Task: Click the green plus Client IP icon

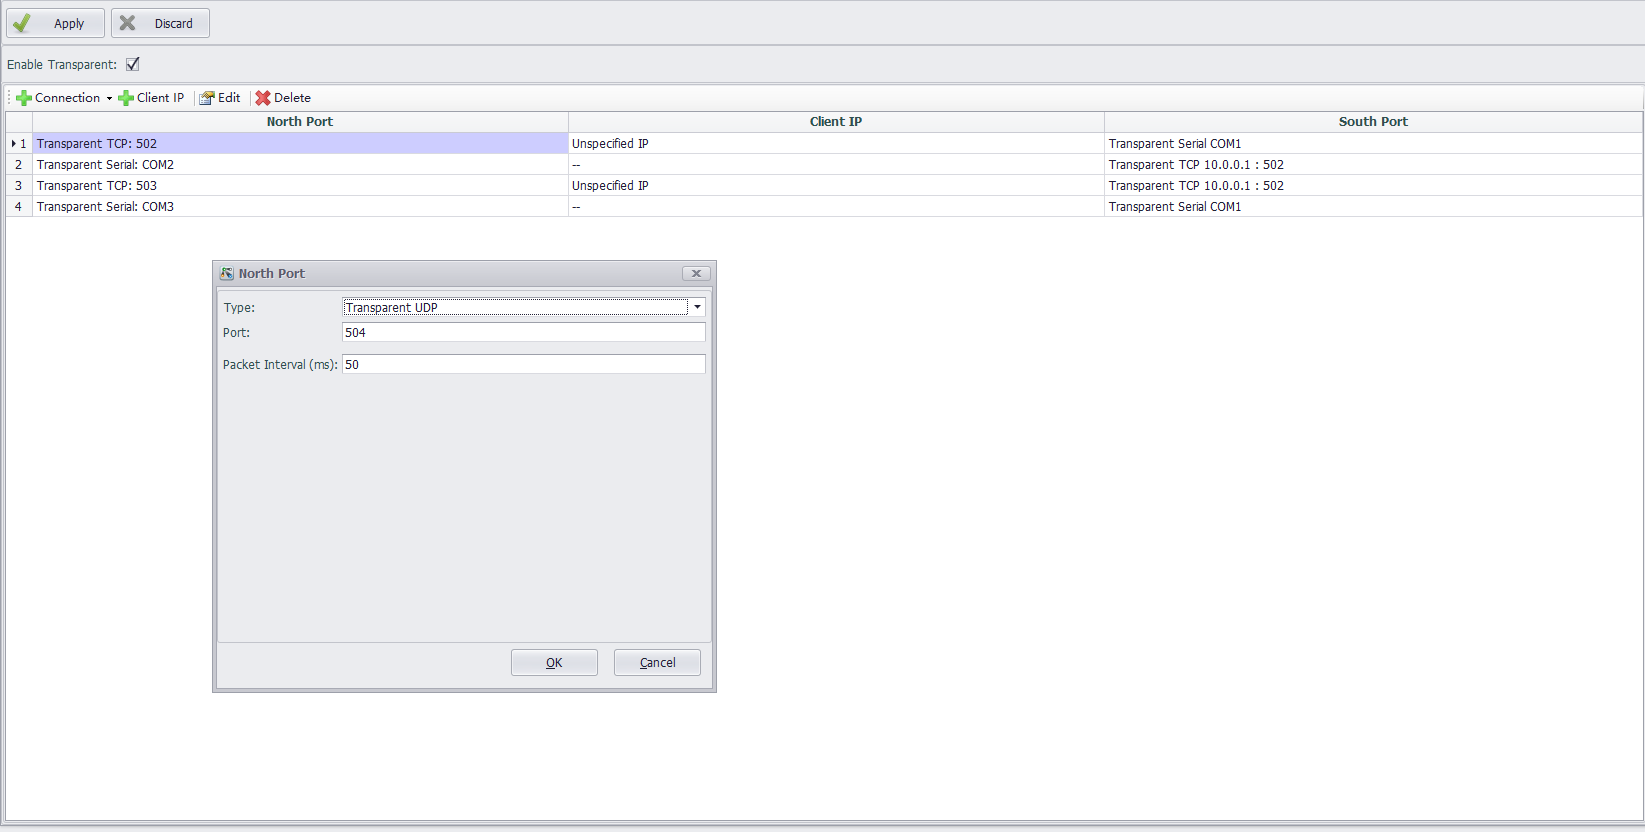Action: 126,98
